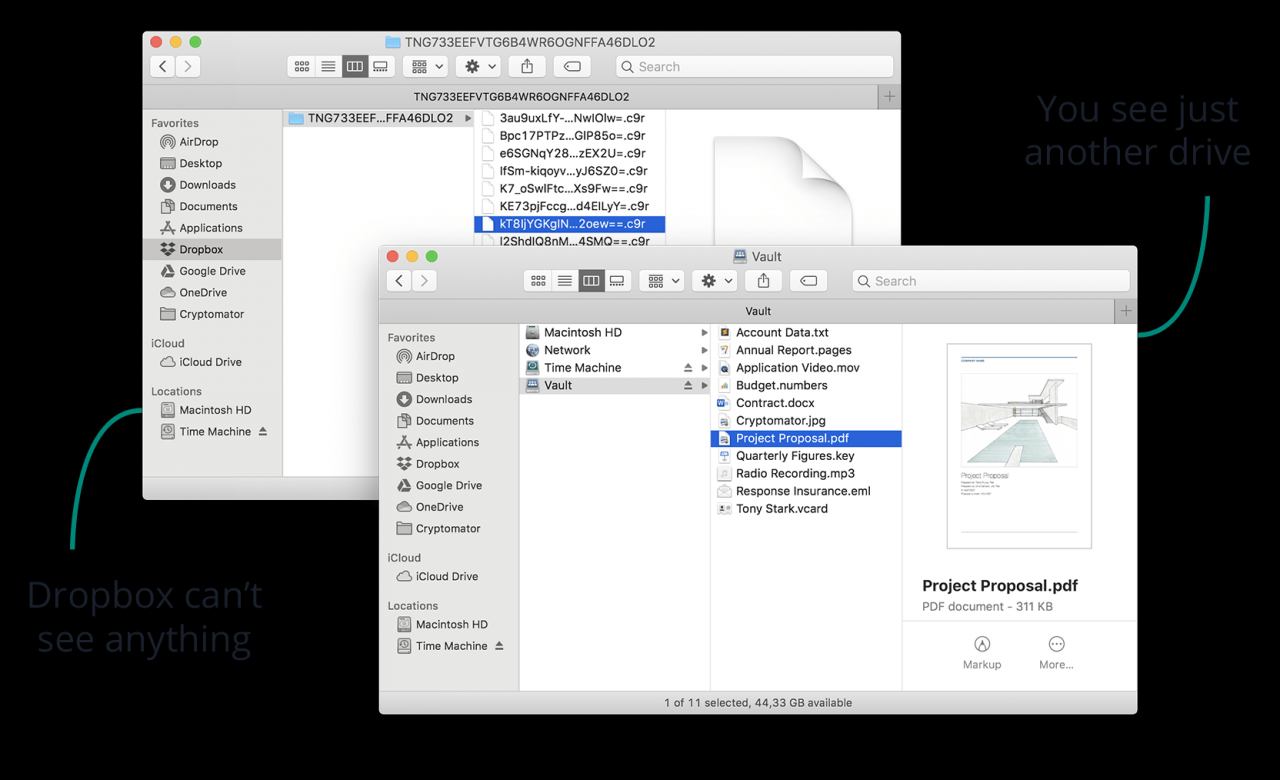Select Account Data.txt file
Viewport: 1280px width, 780px height.
point(806,333)
